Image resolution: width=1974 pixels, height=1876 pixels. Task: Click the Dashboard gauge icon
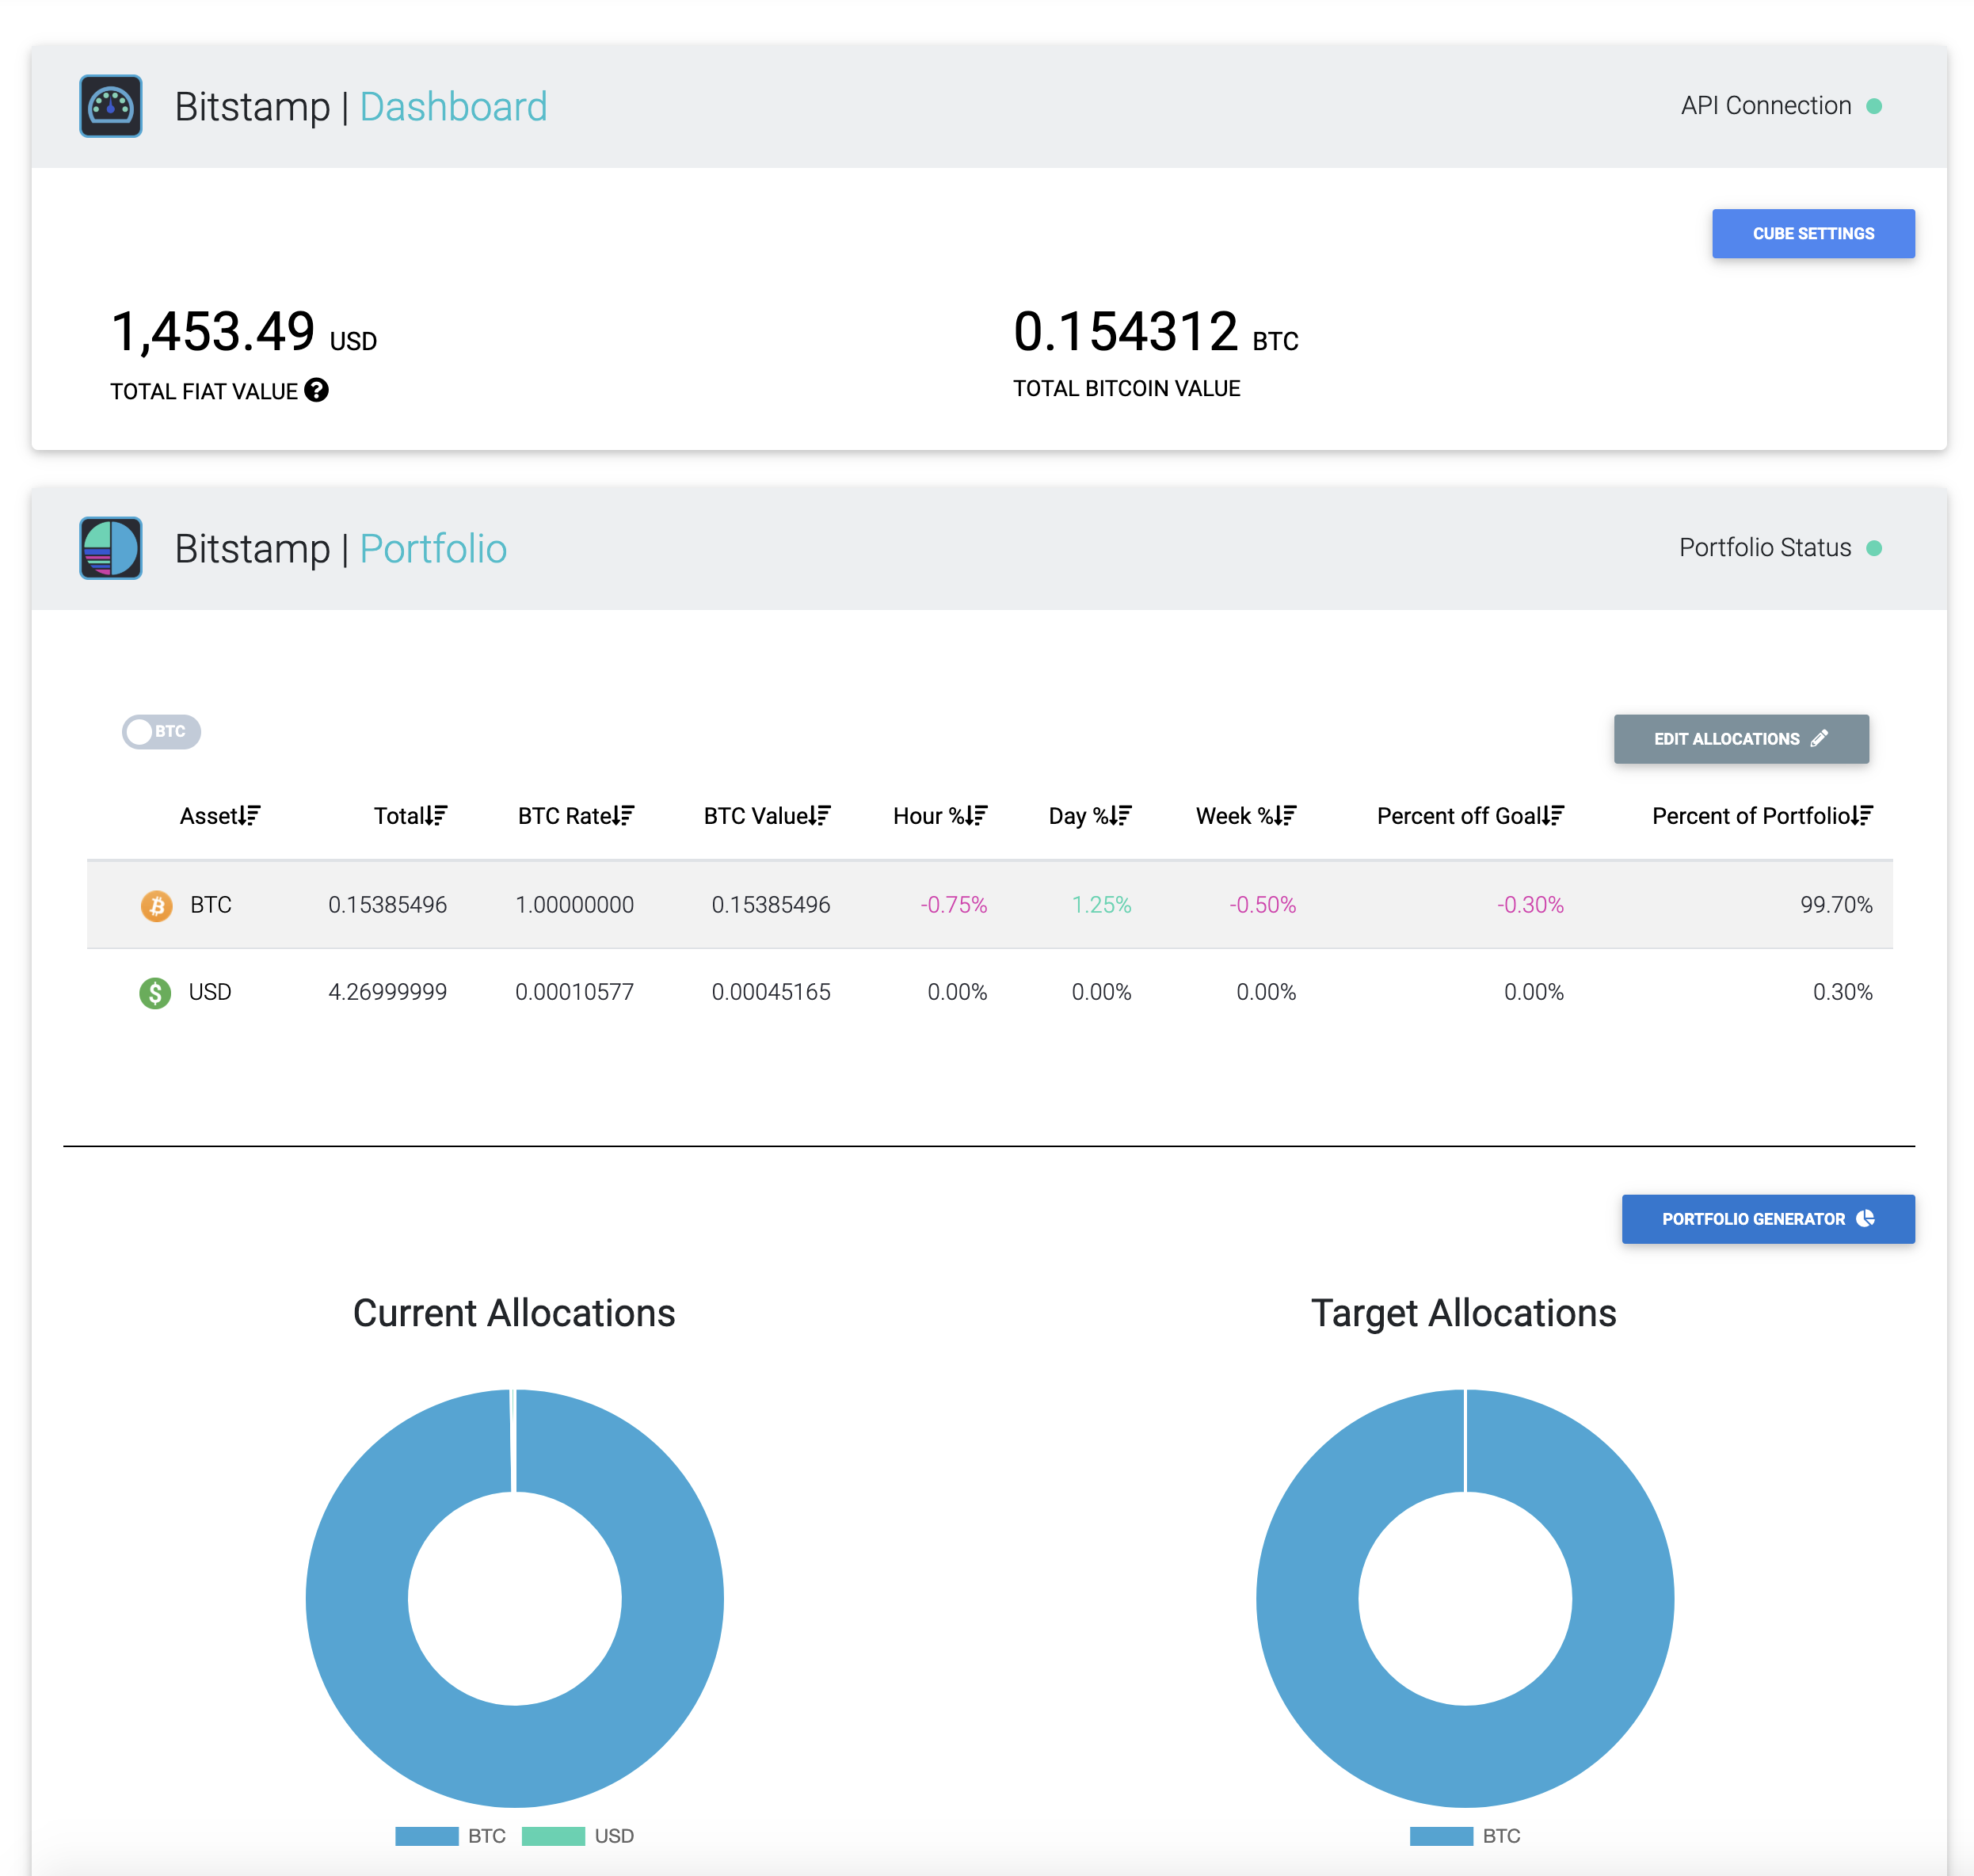(111, 106)
